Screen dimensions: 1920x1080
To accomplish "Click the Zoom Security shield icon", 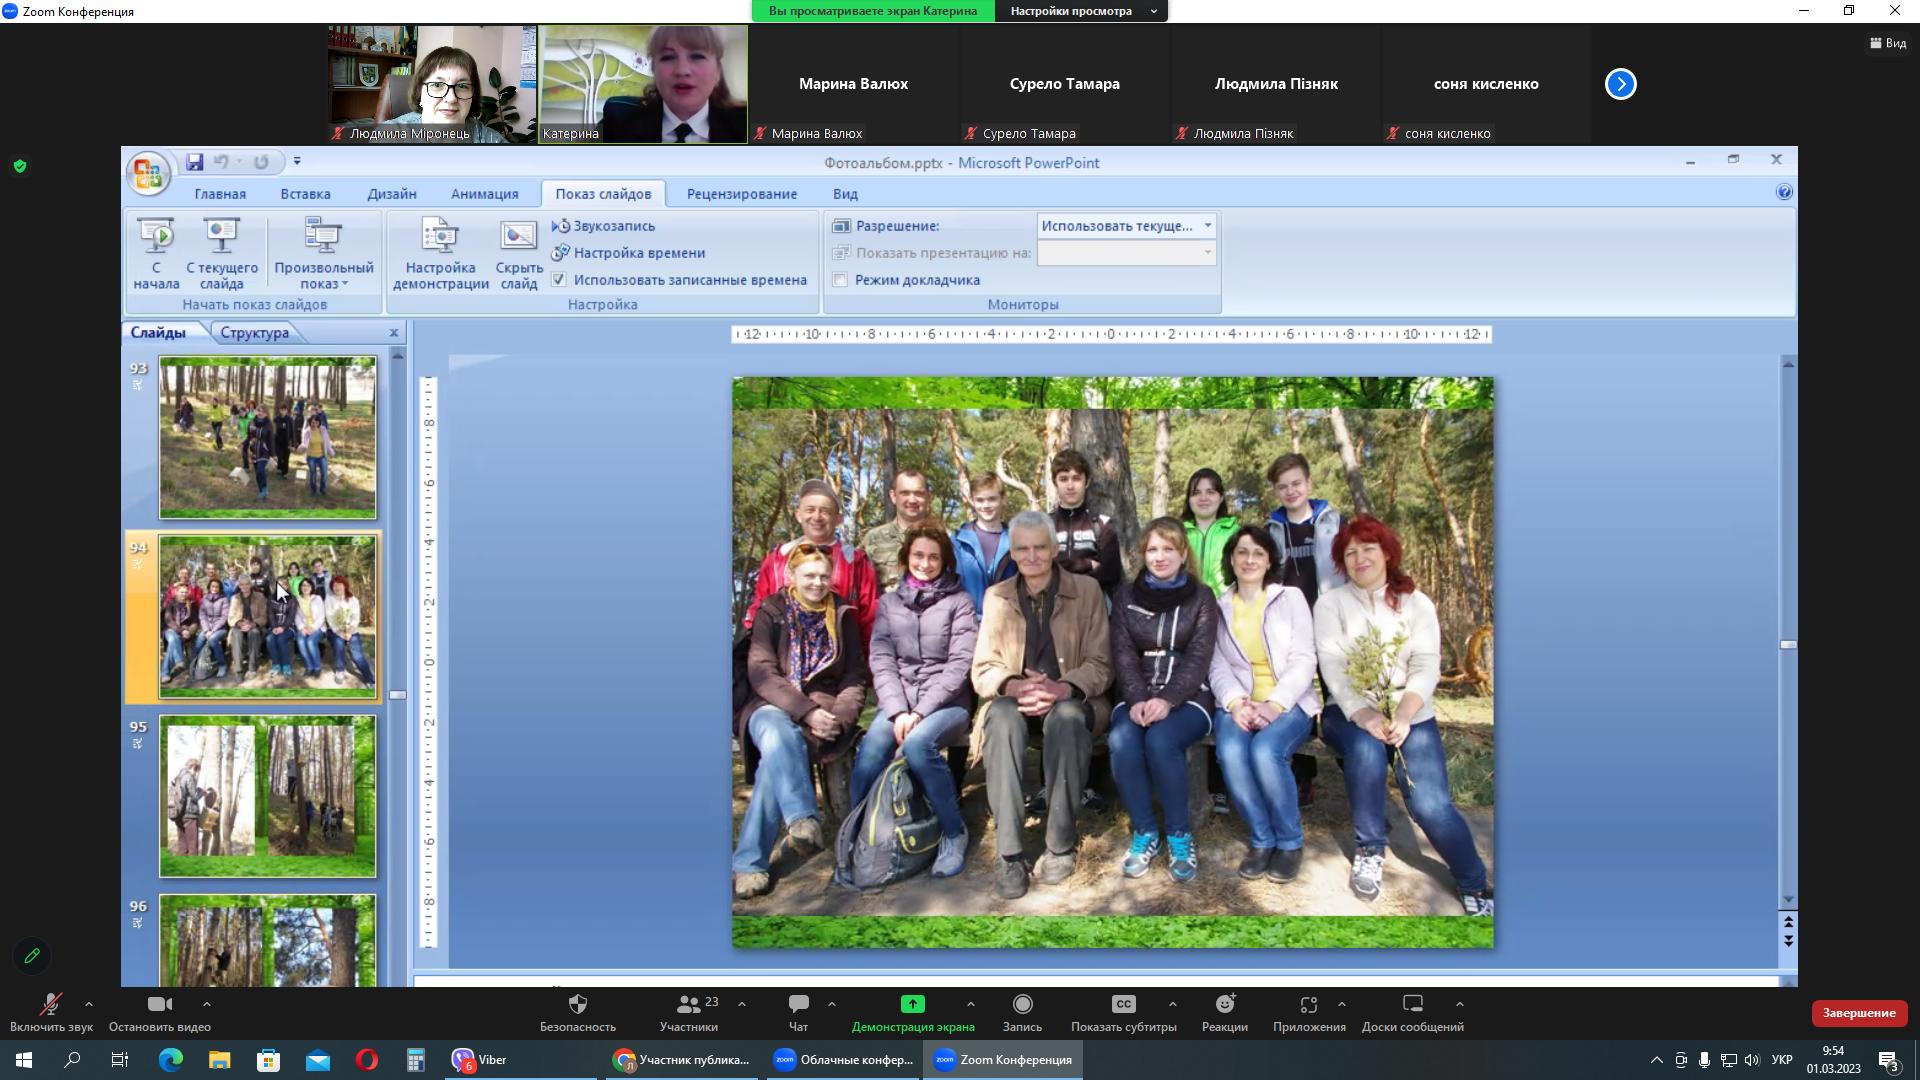I will (577, 1004).
